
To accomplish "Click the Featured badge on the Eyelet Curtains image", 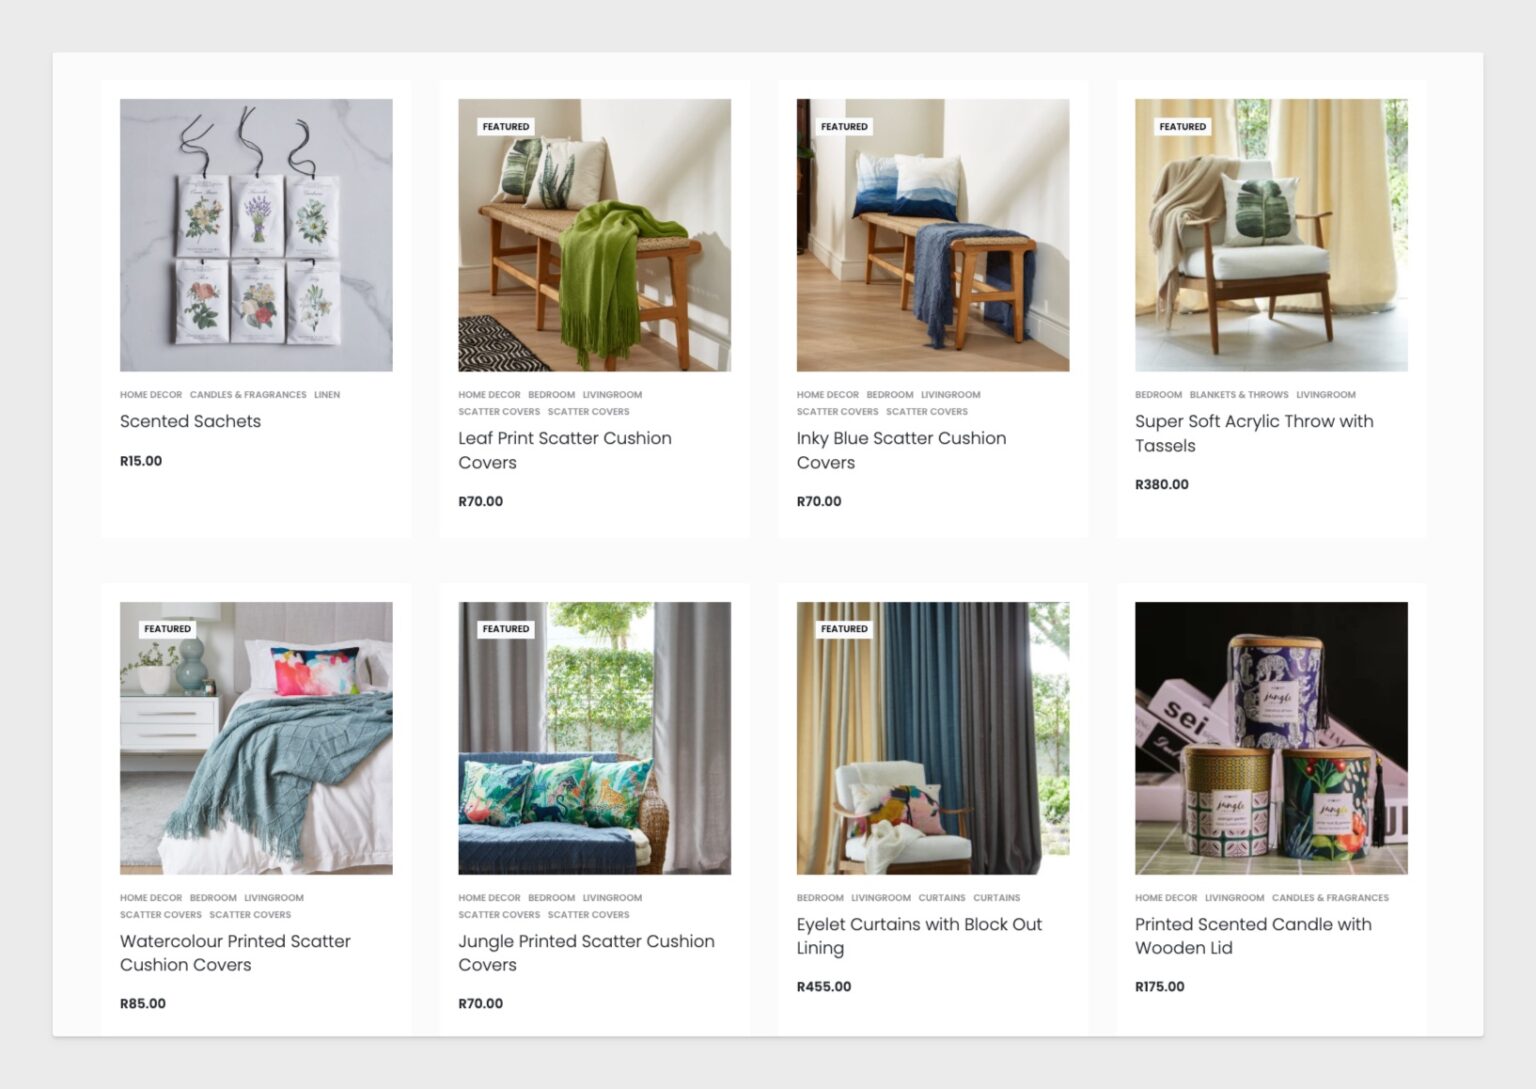I will click(x=844, y=629).
